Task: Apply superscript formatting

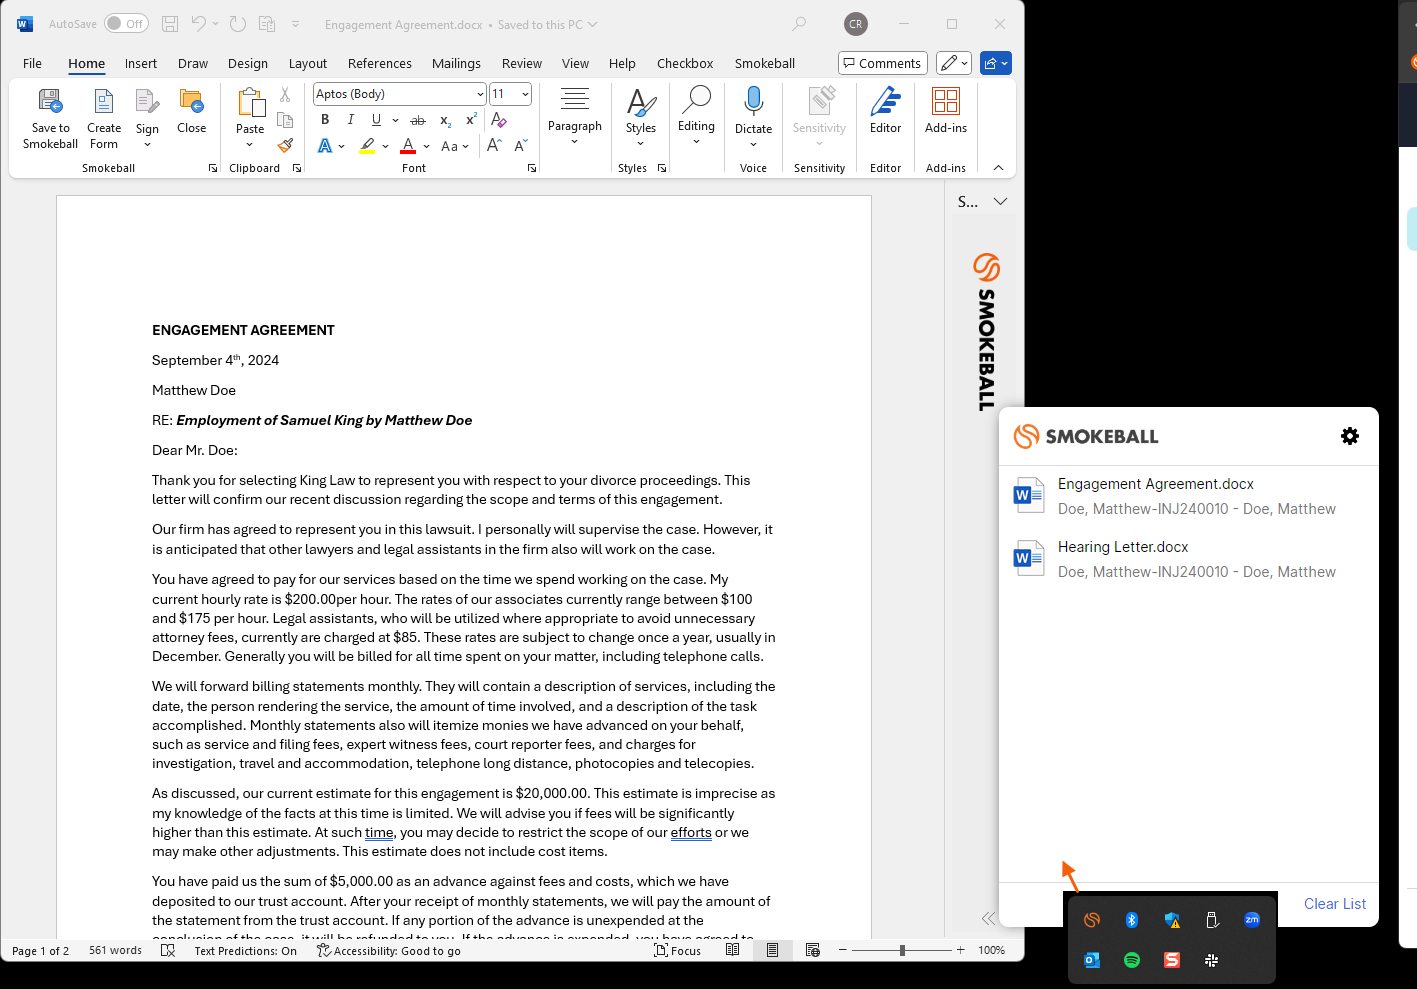Action: point(471,120)
